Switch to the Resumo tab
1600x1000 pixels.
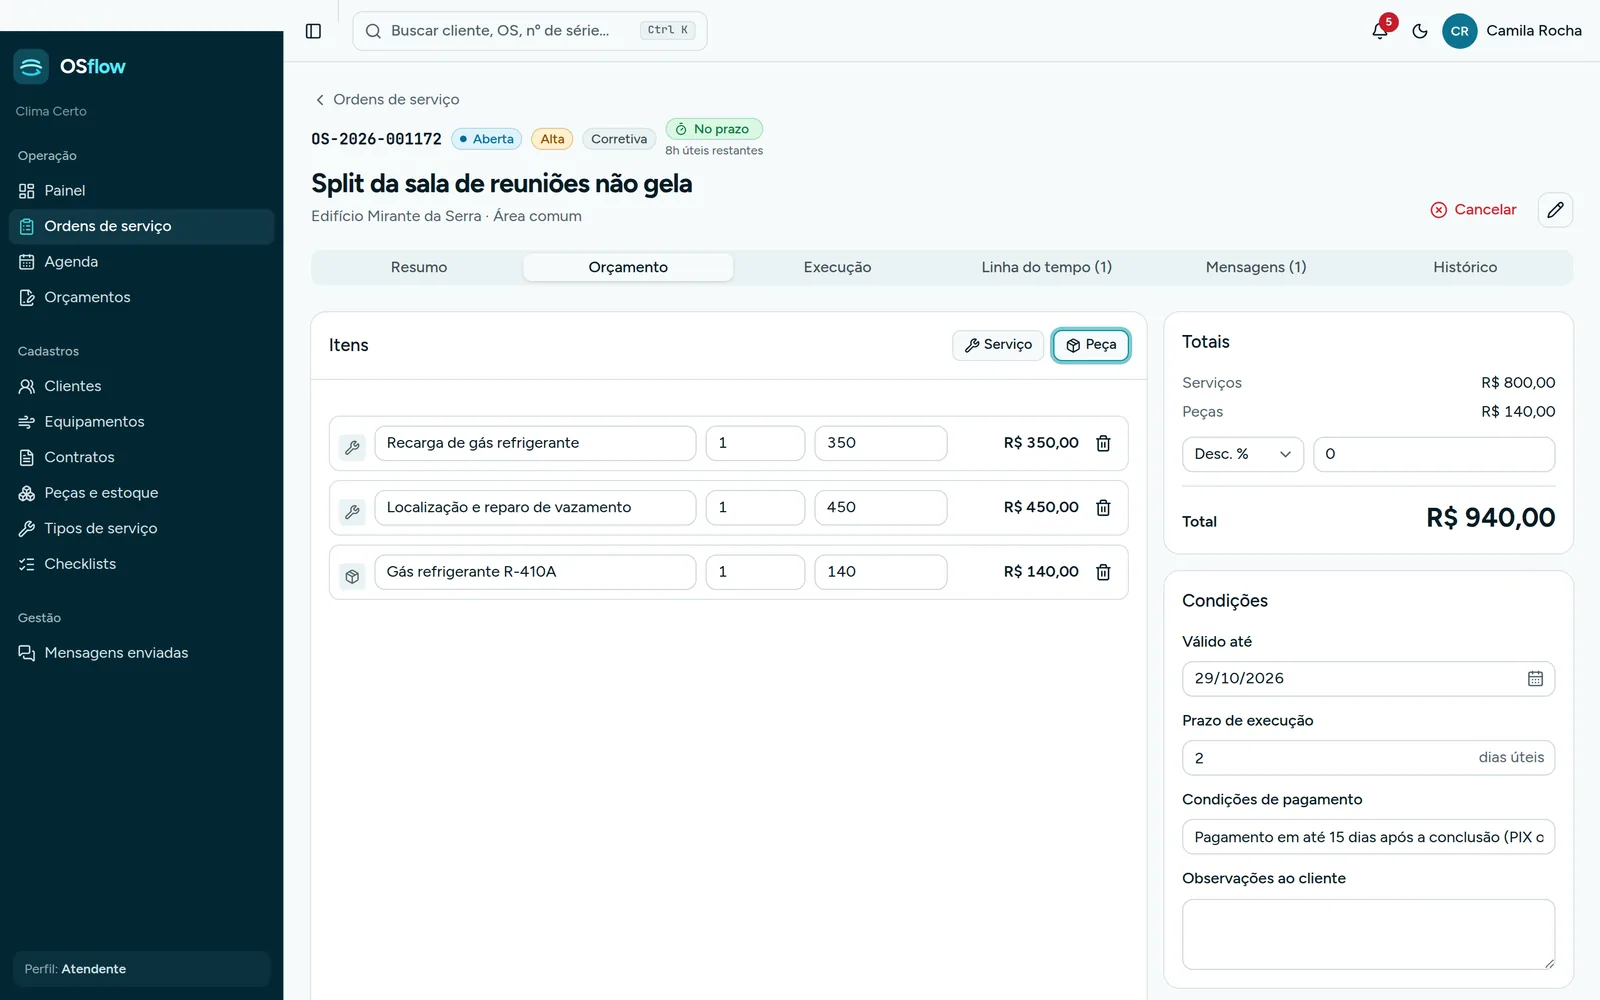click(419, 267)
